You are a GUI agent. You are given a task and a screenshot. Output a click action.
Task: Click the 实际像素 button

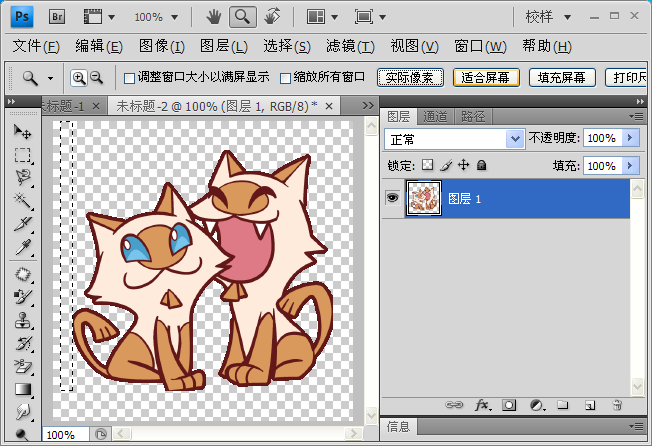coord(410,78)
